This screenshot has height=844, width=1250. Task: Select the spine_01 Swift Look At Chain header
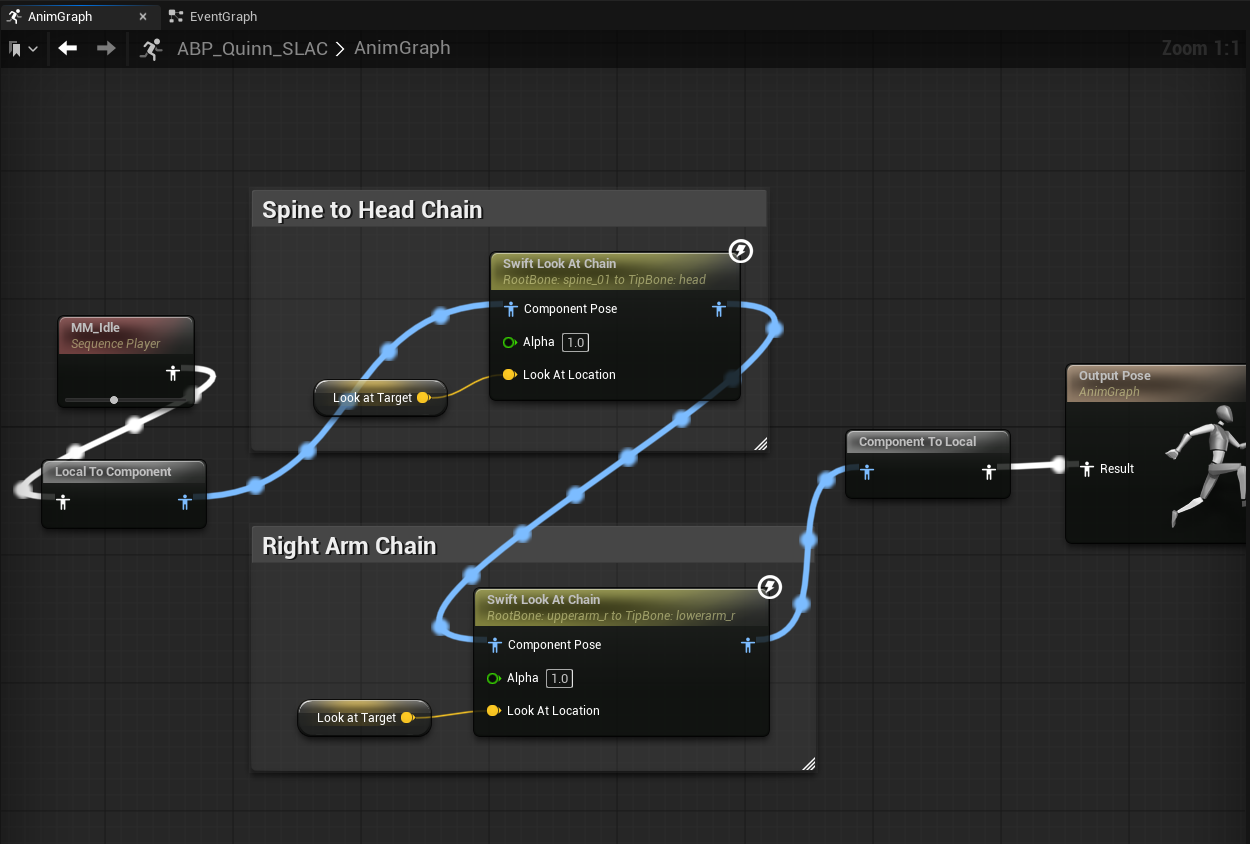(x=614, y=272)
